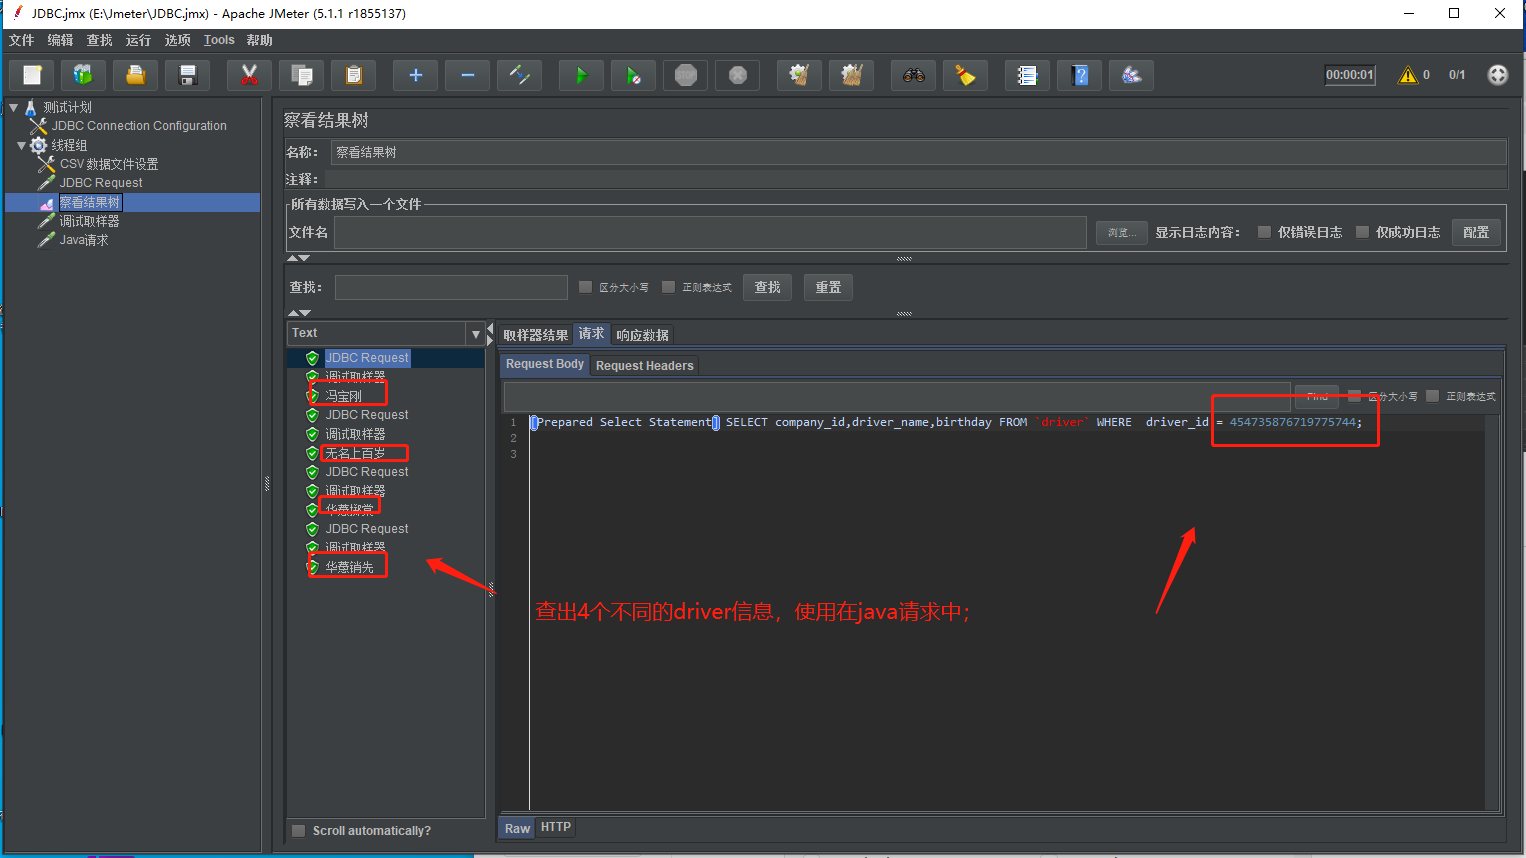Screen dimensions: 1526x858
Task: Switch to Request Headers tab
Action: [x=644, y=365]
